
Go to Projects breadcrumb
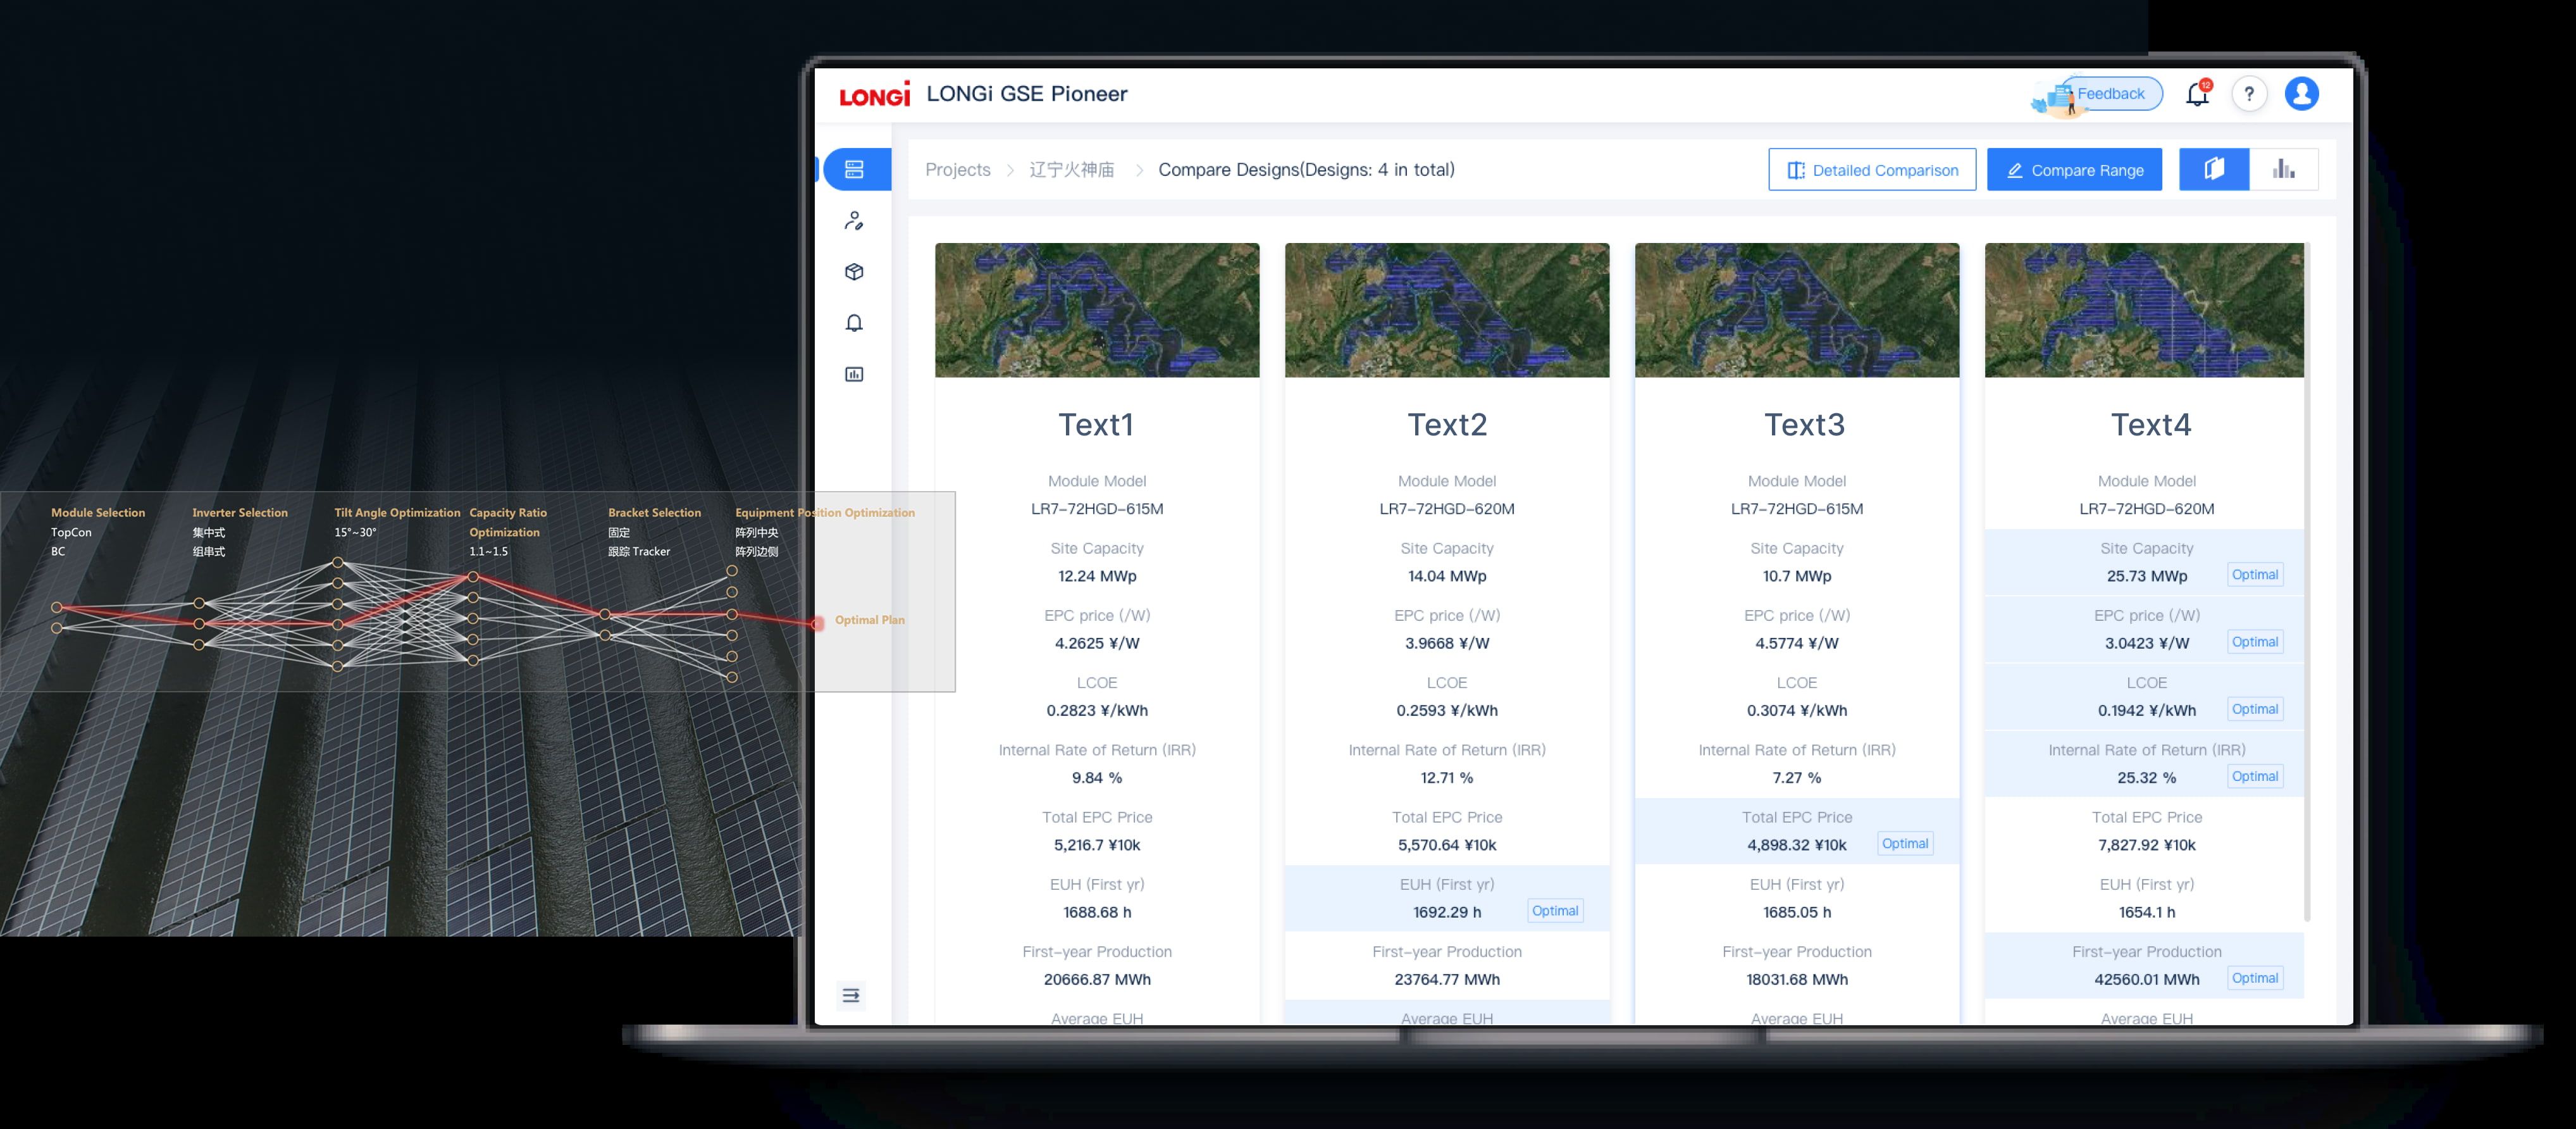pyautogui.click(x=957, y=170)
